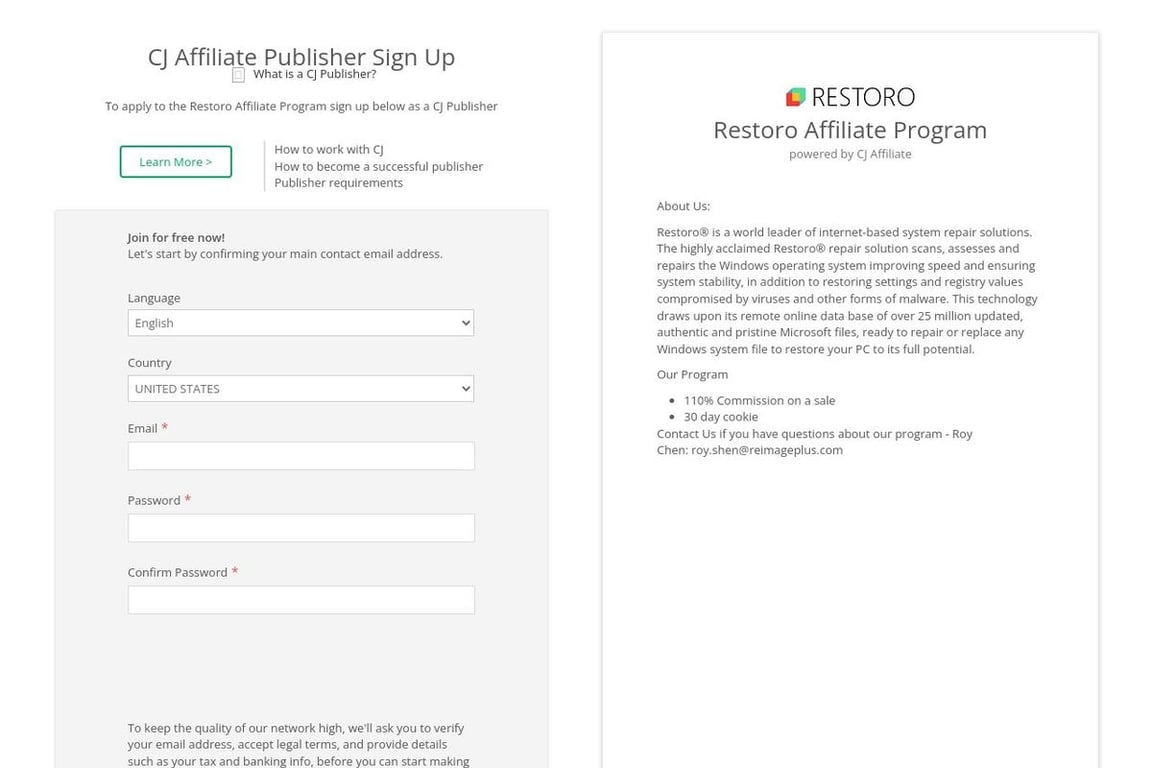The width and height of the screenshot is (1152, 768).
Task: Click the 'Restoro Affiliate Program' heading
Action: [x=850, y=130]
